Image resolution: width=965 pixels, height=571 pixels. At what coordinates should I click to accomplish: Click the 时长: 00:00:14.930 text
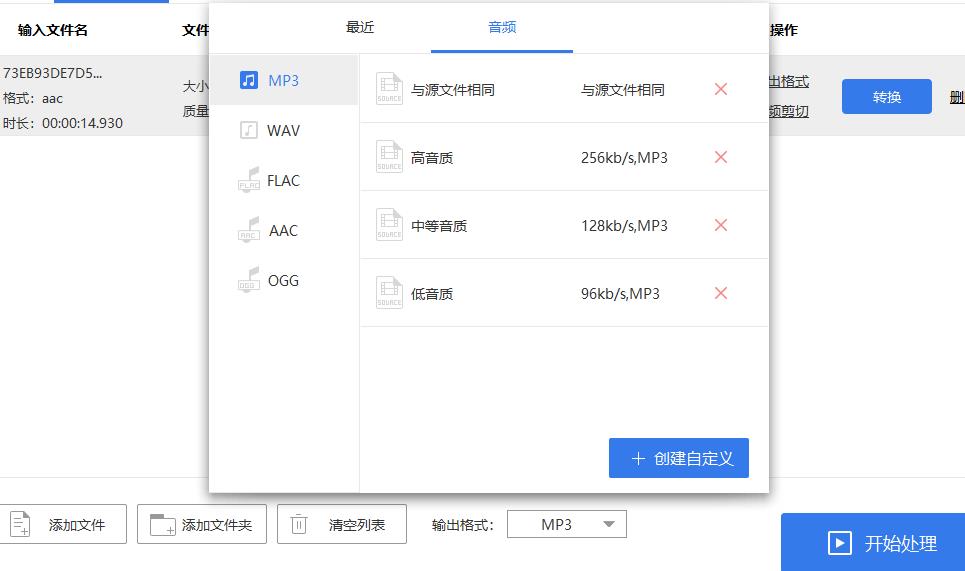[x=63, y=123]
